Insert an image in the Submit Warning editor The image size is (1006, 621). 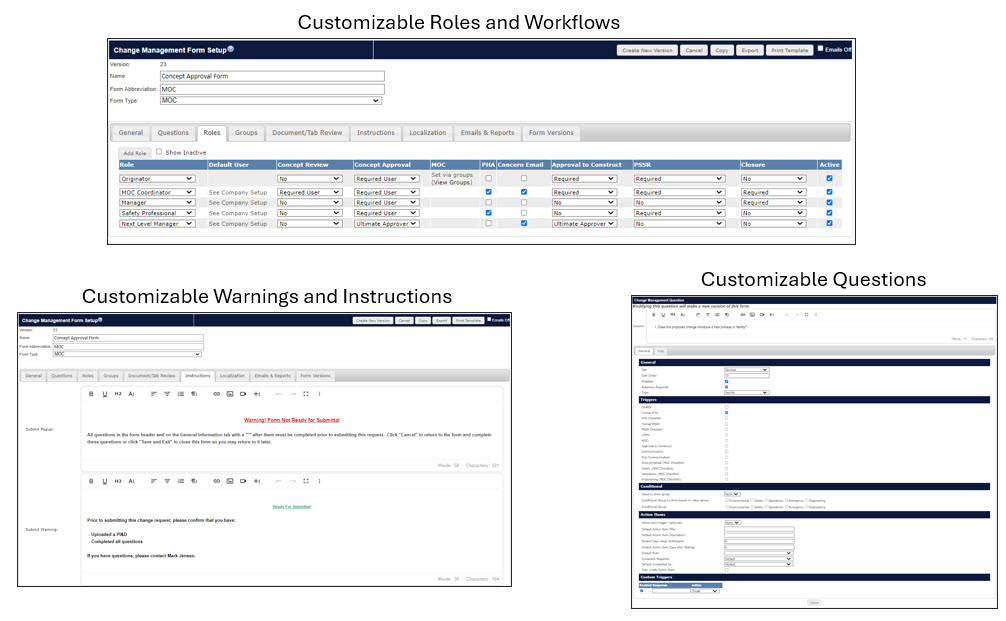230,481
